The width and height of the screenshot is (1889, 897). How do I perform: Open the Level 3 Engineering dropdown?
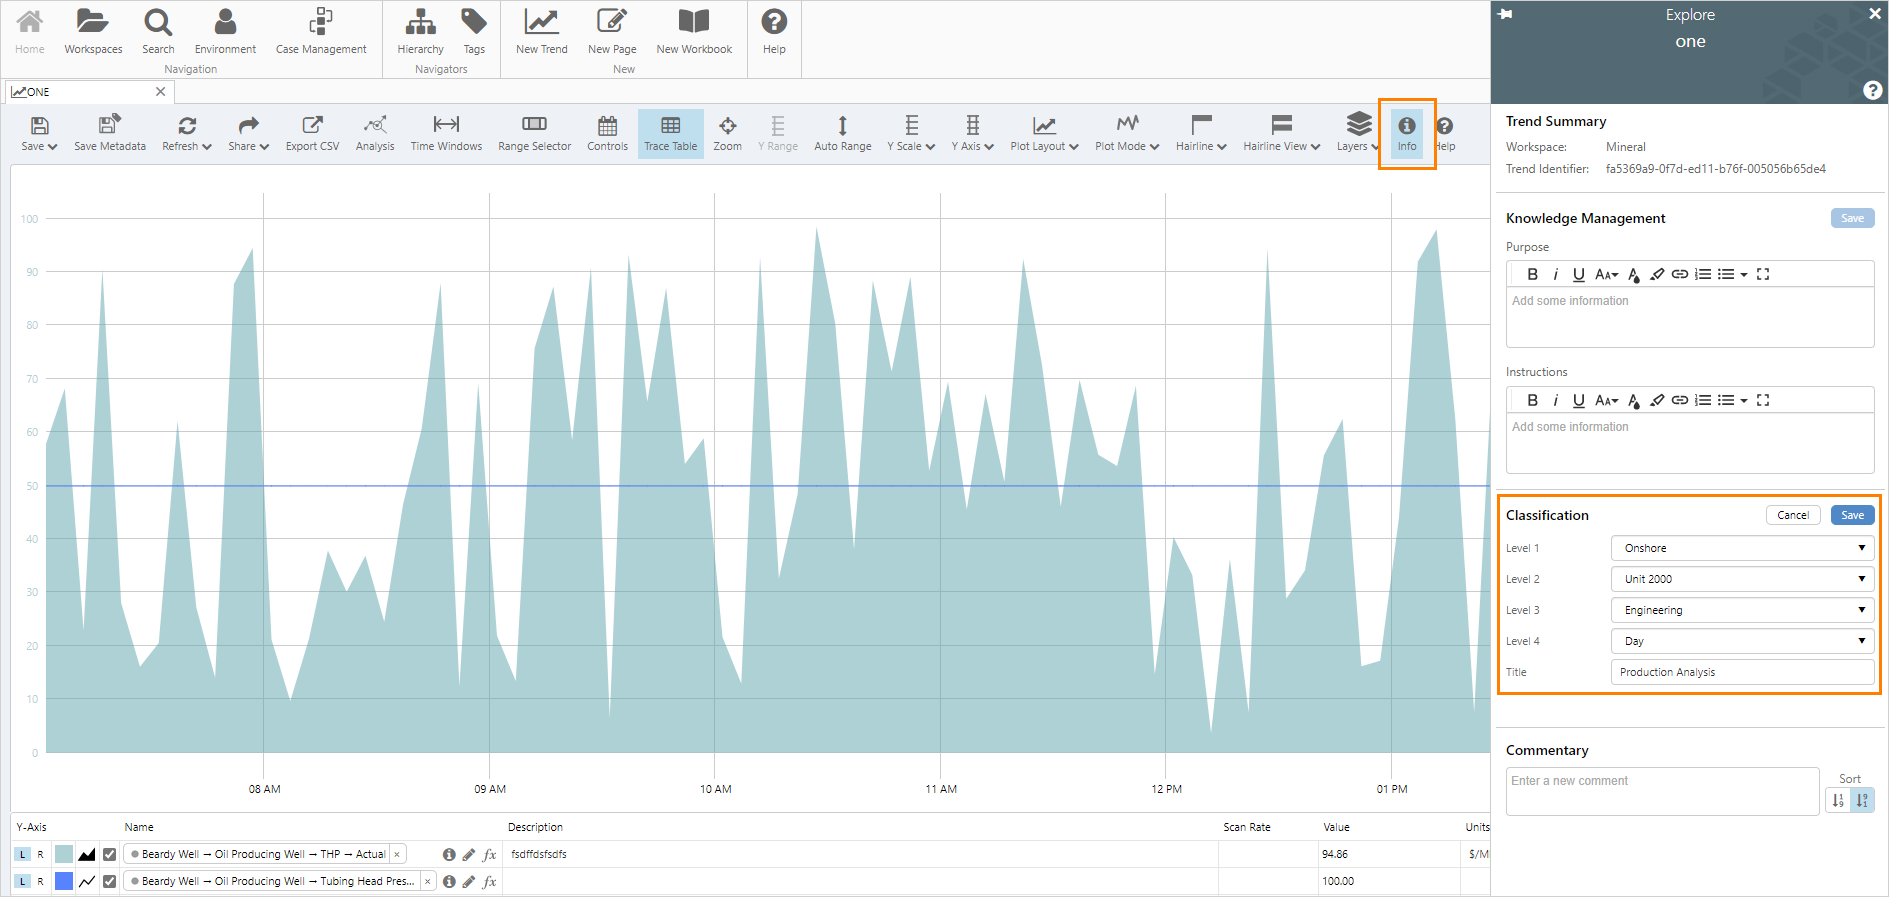pyautogui.click(x=1741, y=610)
